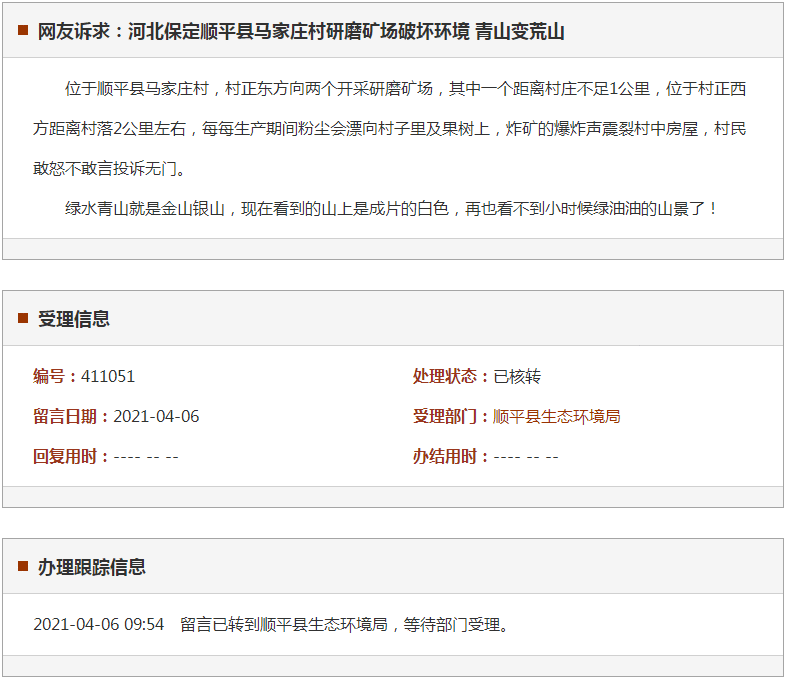Image resolution: width=786 pixels, height=679 pixels.
Task: Click the 已核转 status value
Action: 517,377
